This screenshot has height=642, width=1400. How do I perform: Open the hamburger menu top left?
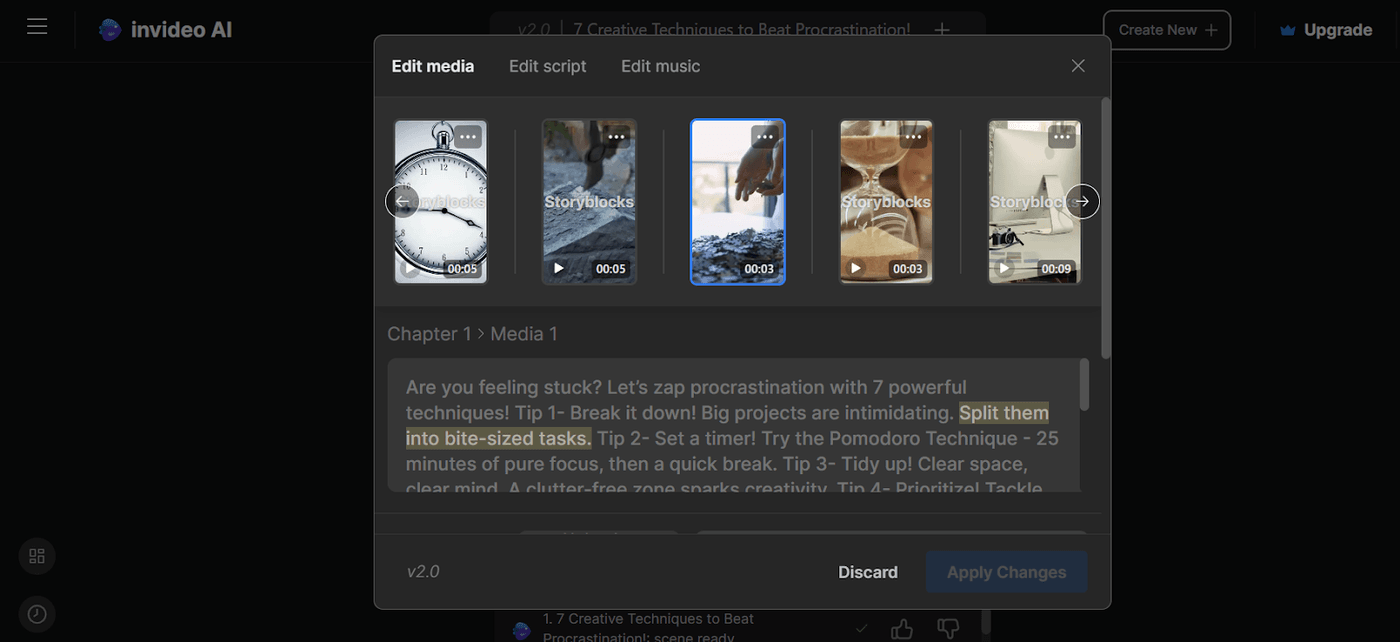coord(37,26)
